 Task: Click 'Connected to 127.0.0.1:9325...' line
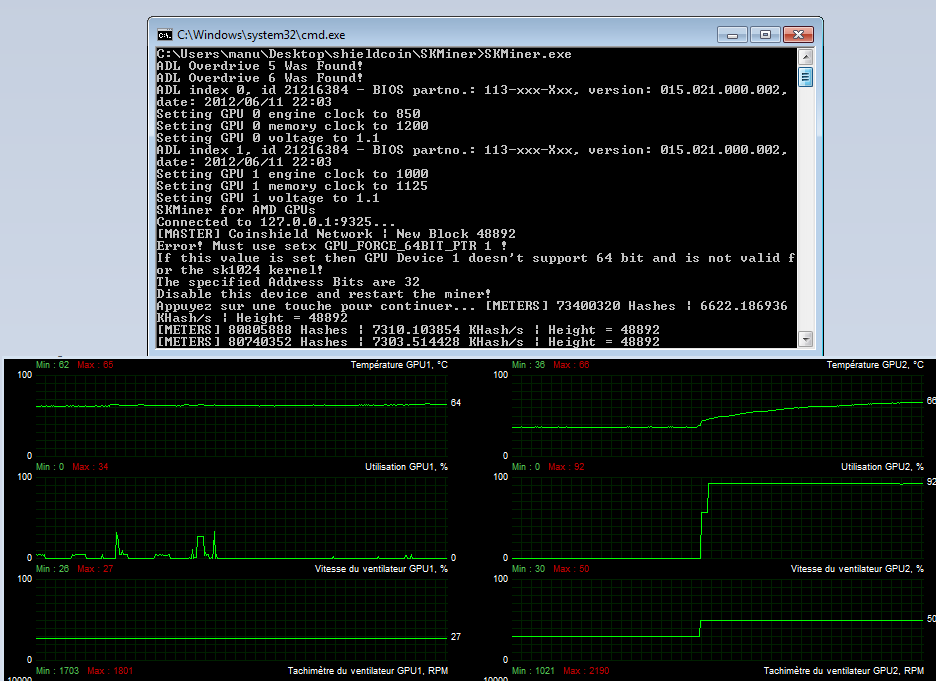click(x=276, y=222)
